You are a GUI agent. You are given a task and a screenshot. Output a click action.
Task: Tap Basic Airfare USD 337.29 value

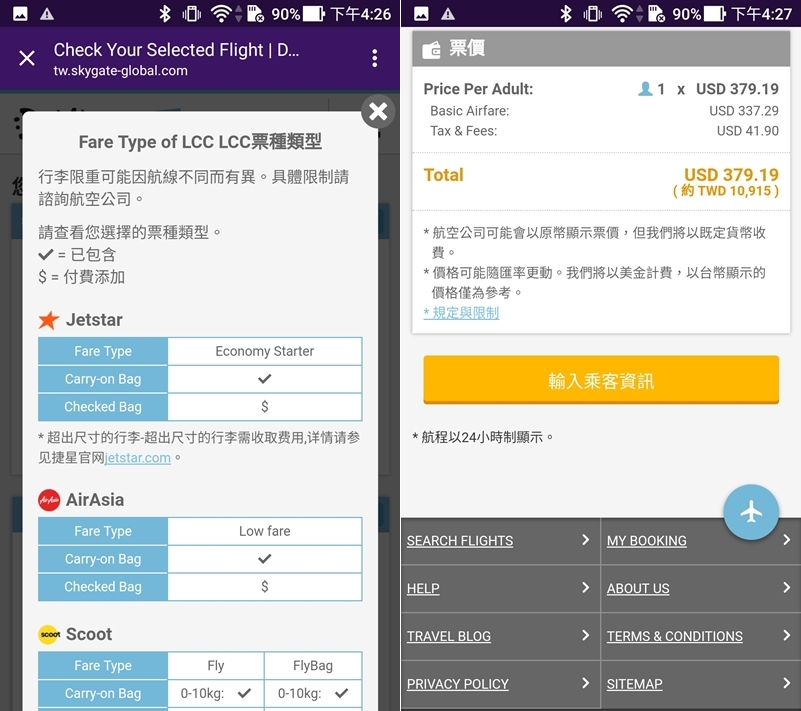(744, 111)
